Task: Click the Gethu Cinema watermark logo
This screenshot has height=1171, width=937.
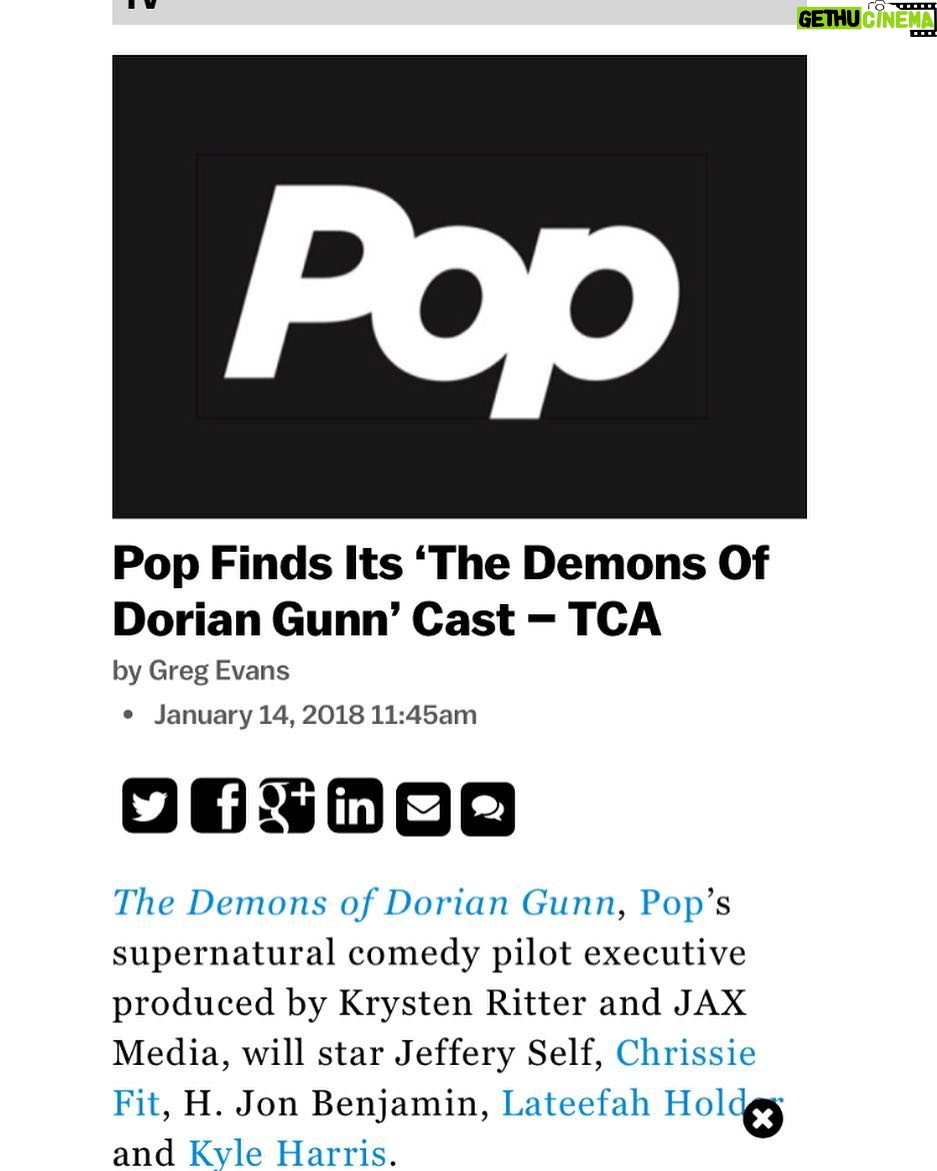Action: coord(866,17)
